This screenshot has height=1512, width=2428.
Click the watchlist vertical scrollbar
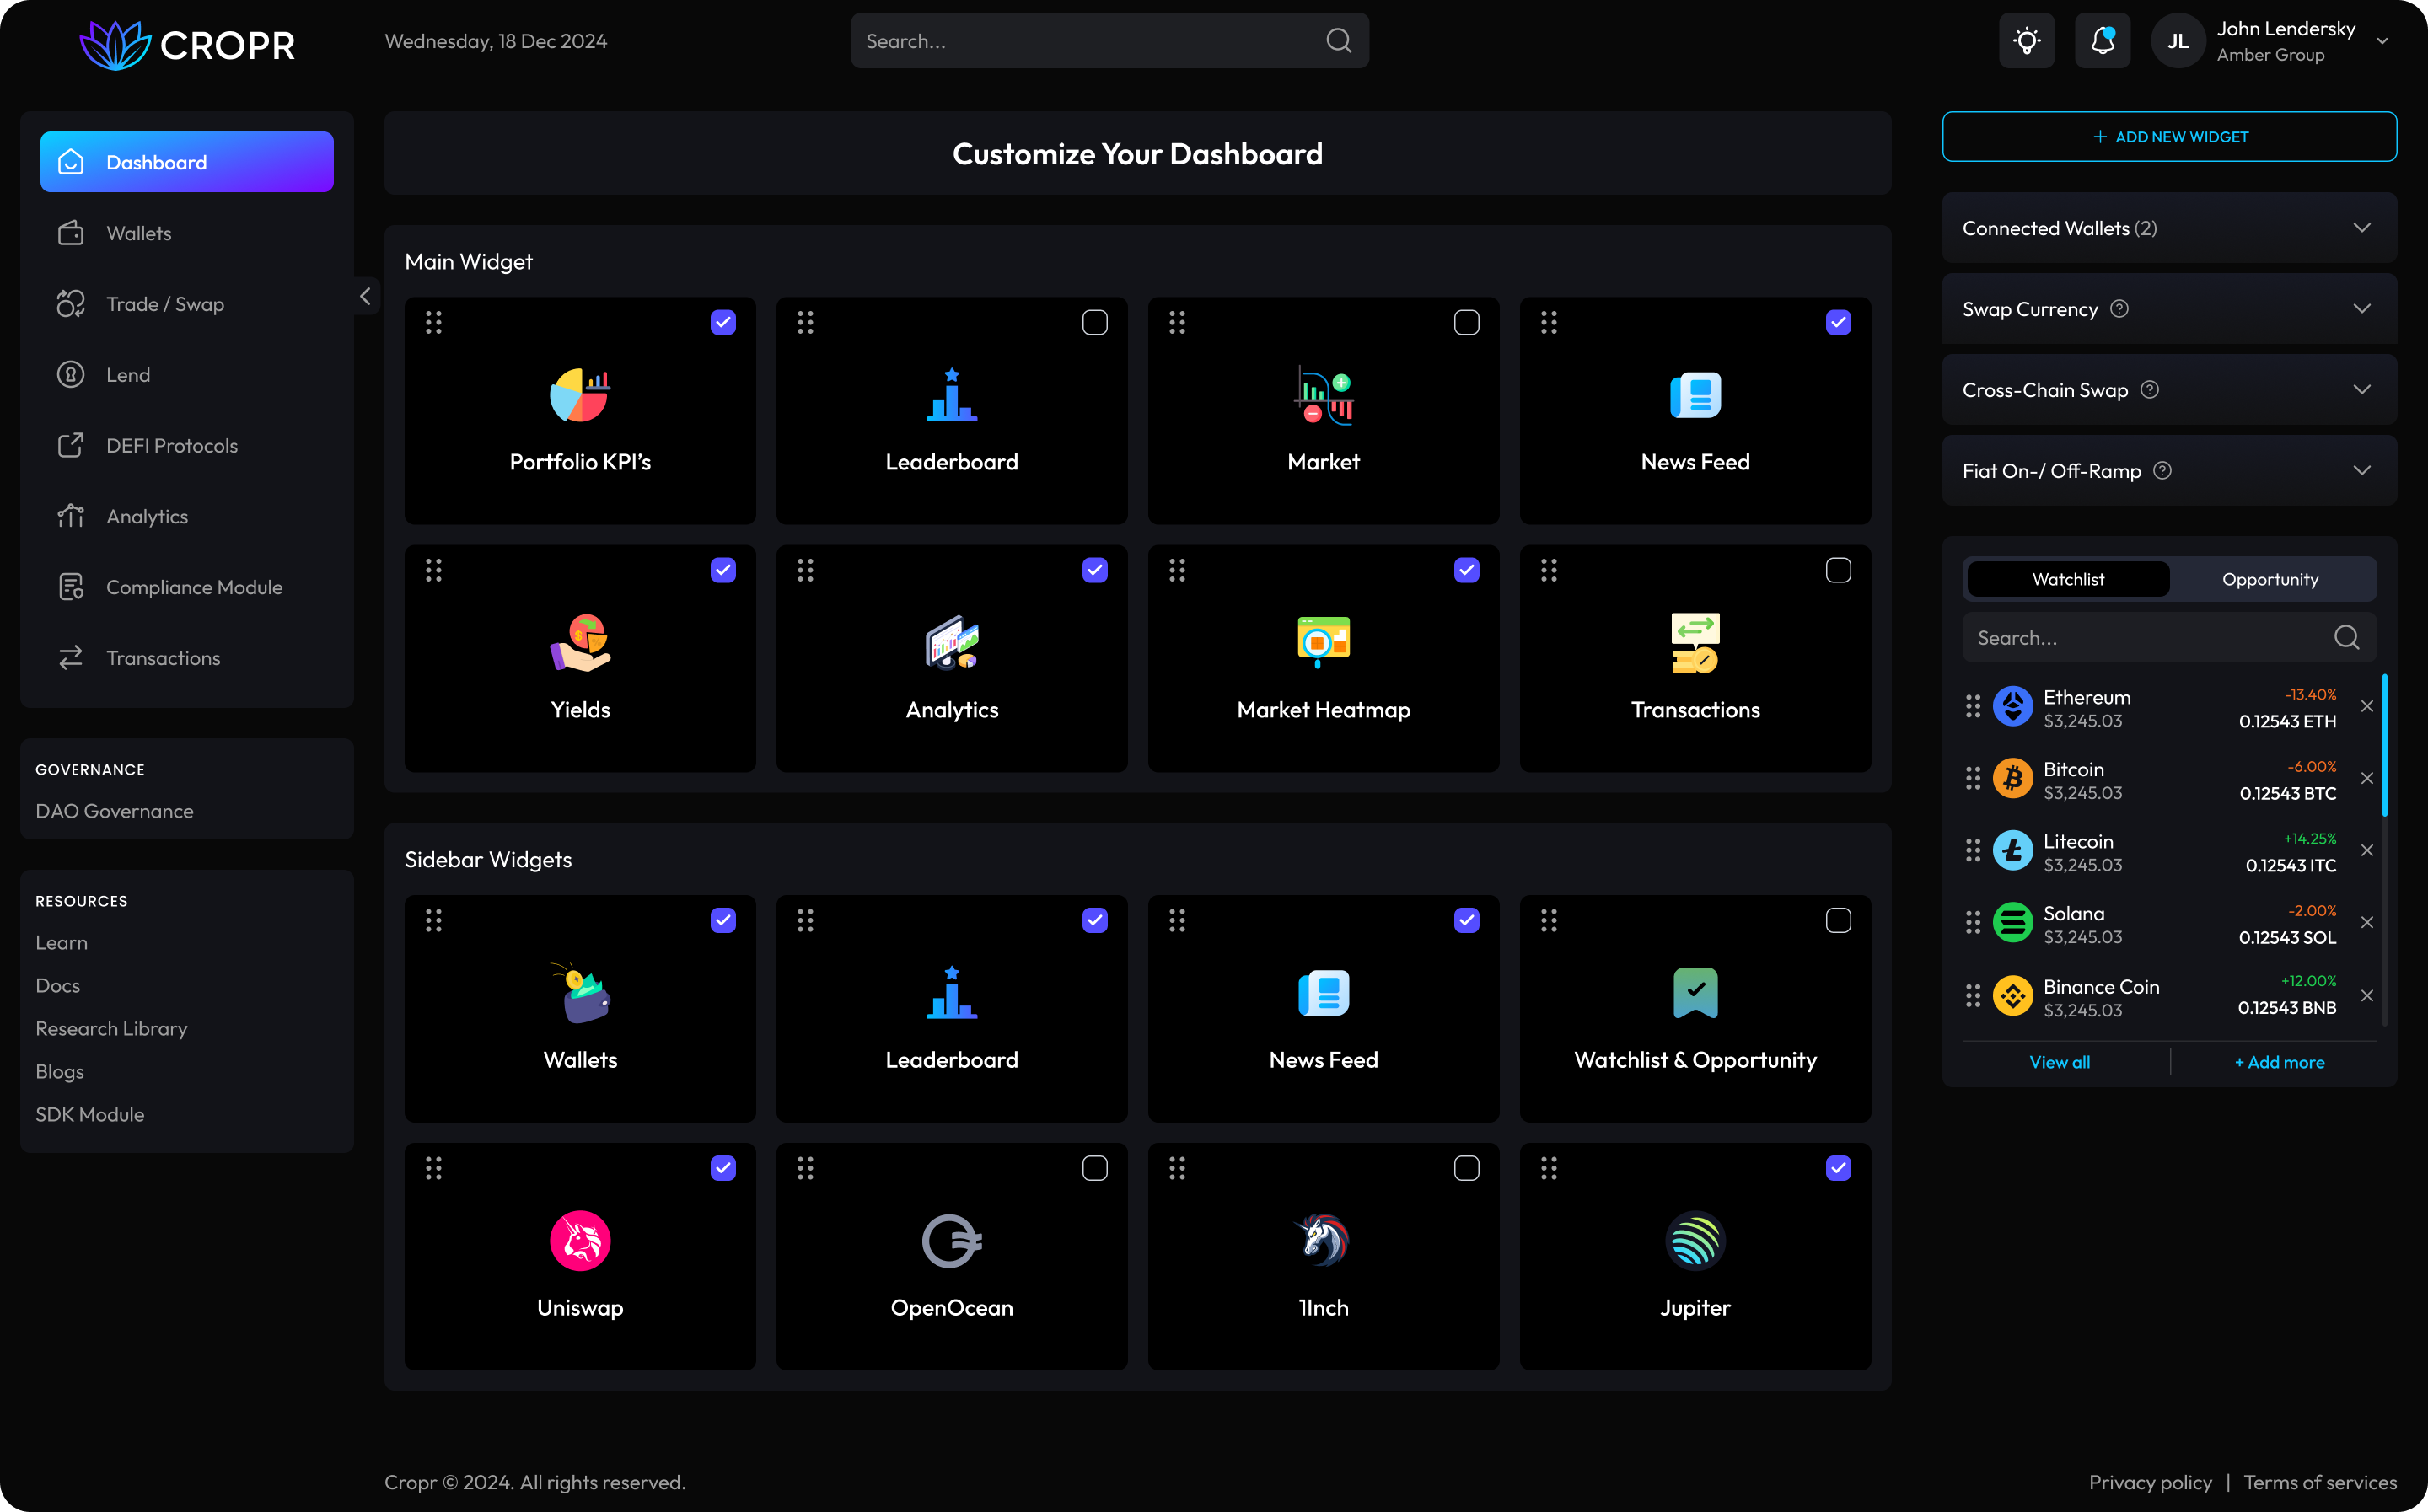tap(2385, 745)
